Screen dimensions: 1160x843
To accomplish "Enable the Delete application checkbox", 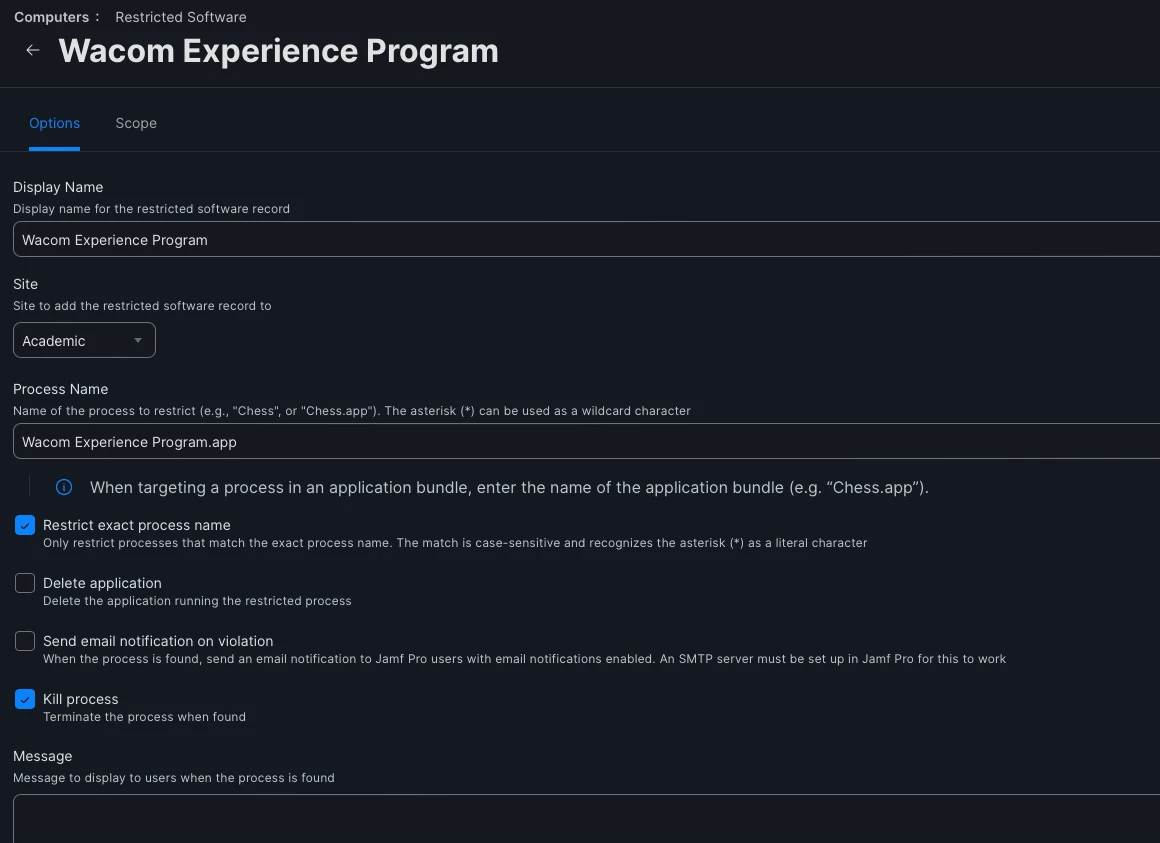I will (x=25, y=584).
